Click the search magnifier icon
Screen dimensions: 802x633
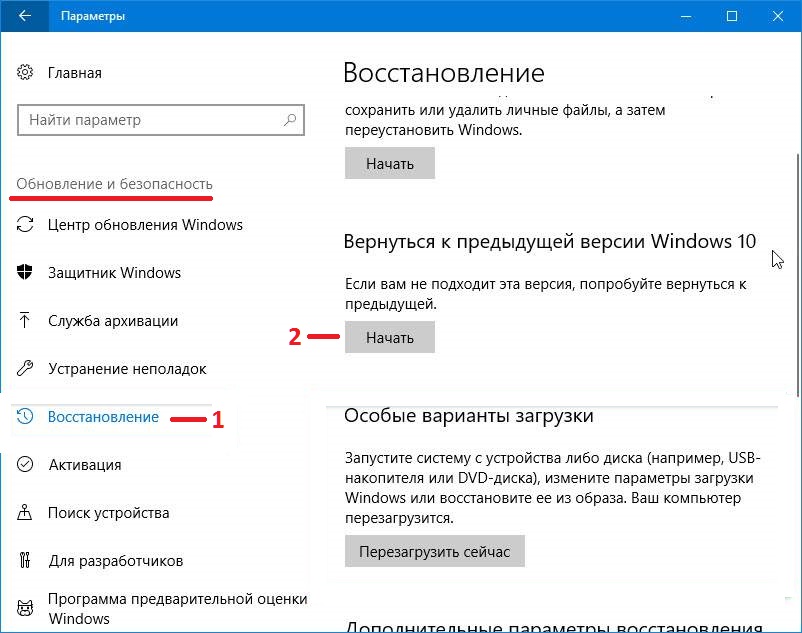pyautogui.click(x=289, y=120)
